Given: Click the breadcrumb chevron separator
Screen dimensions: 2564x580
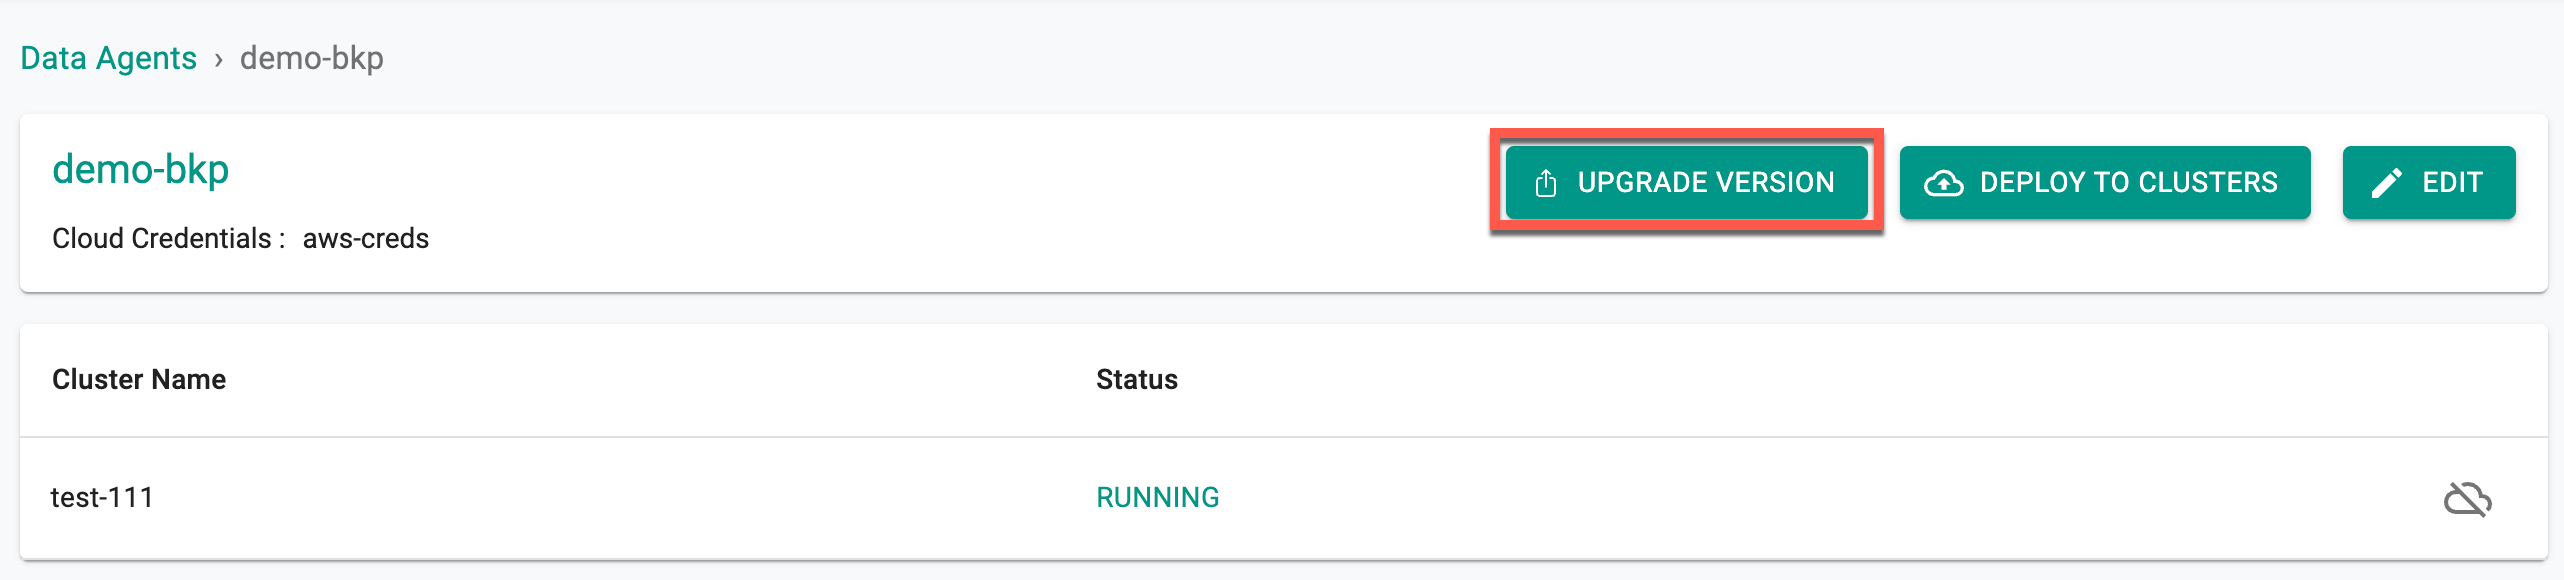Looking at the screenshot, I should tap(218, 60).
